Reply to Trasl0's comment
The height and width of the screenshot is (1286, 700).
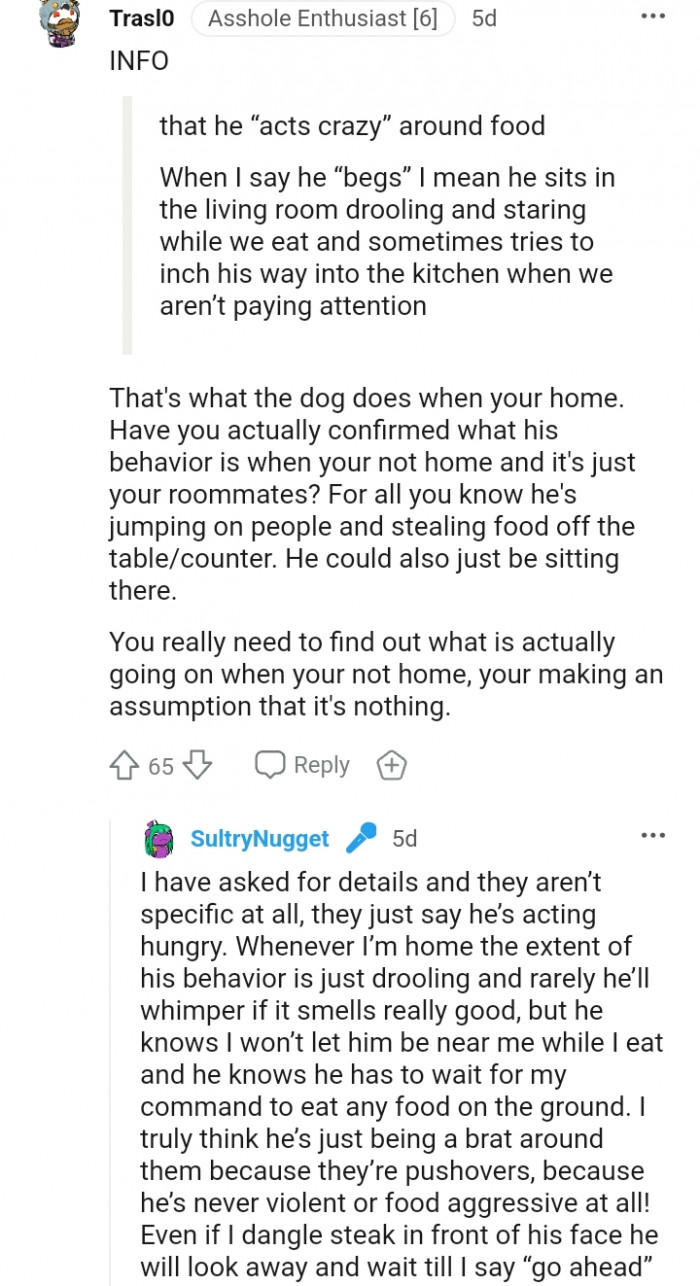pyautogui.click(x=302, y=765)
